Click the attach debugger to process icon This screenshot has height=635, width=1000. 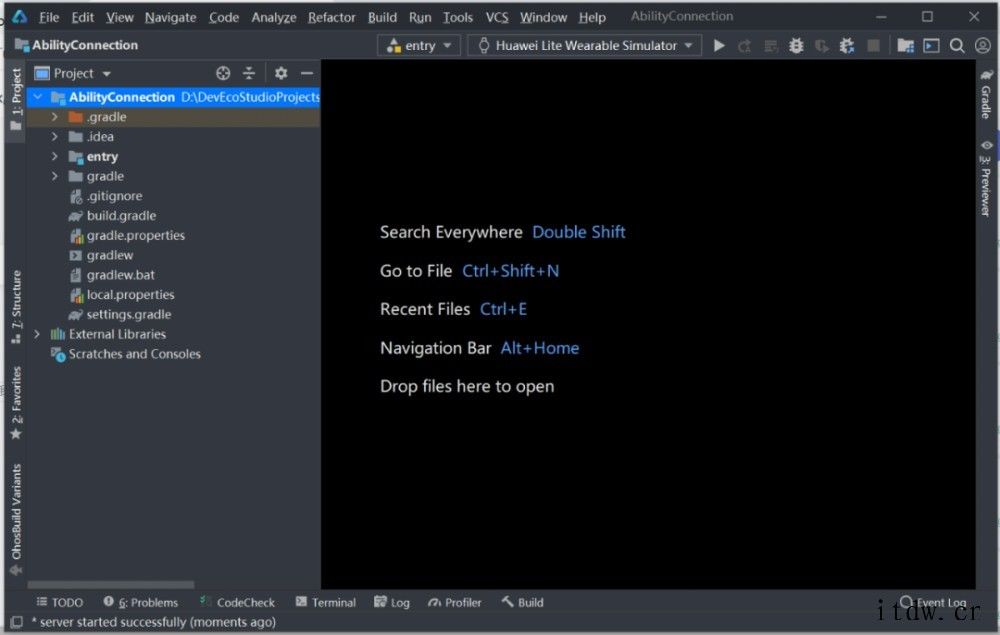(847, 45)
